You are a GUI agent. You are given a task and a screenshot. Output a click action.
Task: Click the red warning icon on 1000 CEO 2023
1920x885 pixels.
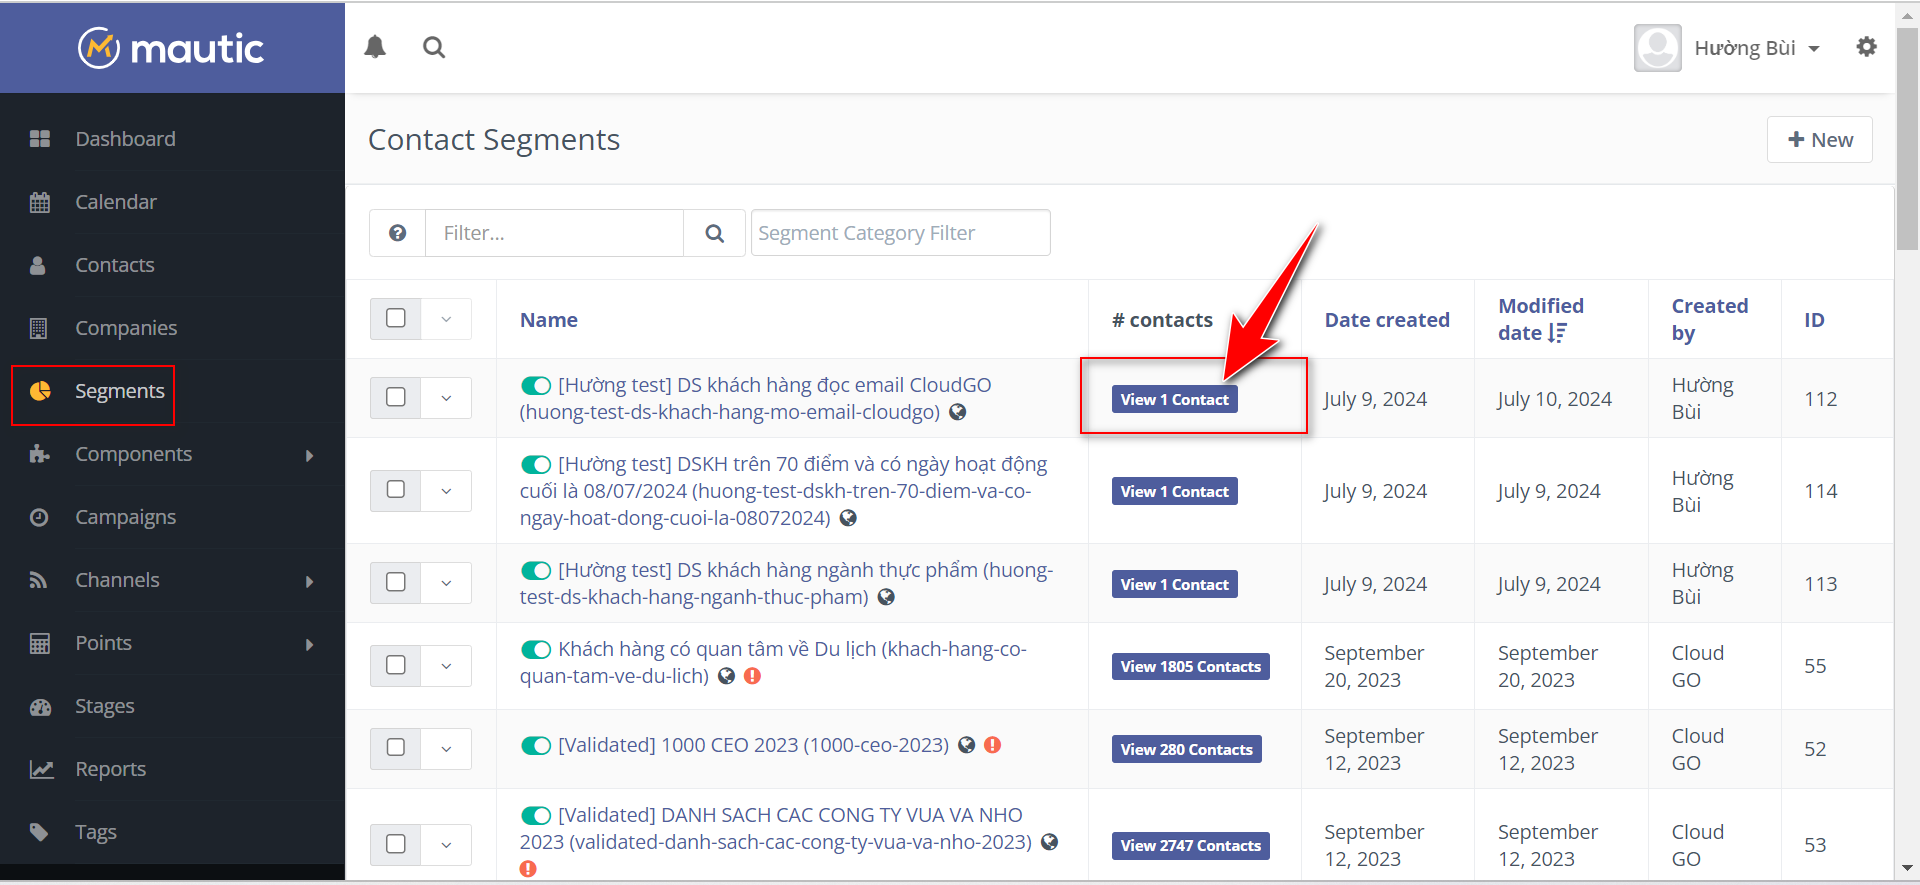click(993, 745)
